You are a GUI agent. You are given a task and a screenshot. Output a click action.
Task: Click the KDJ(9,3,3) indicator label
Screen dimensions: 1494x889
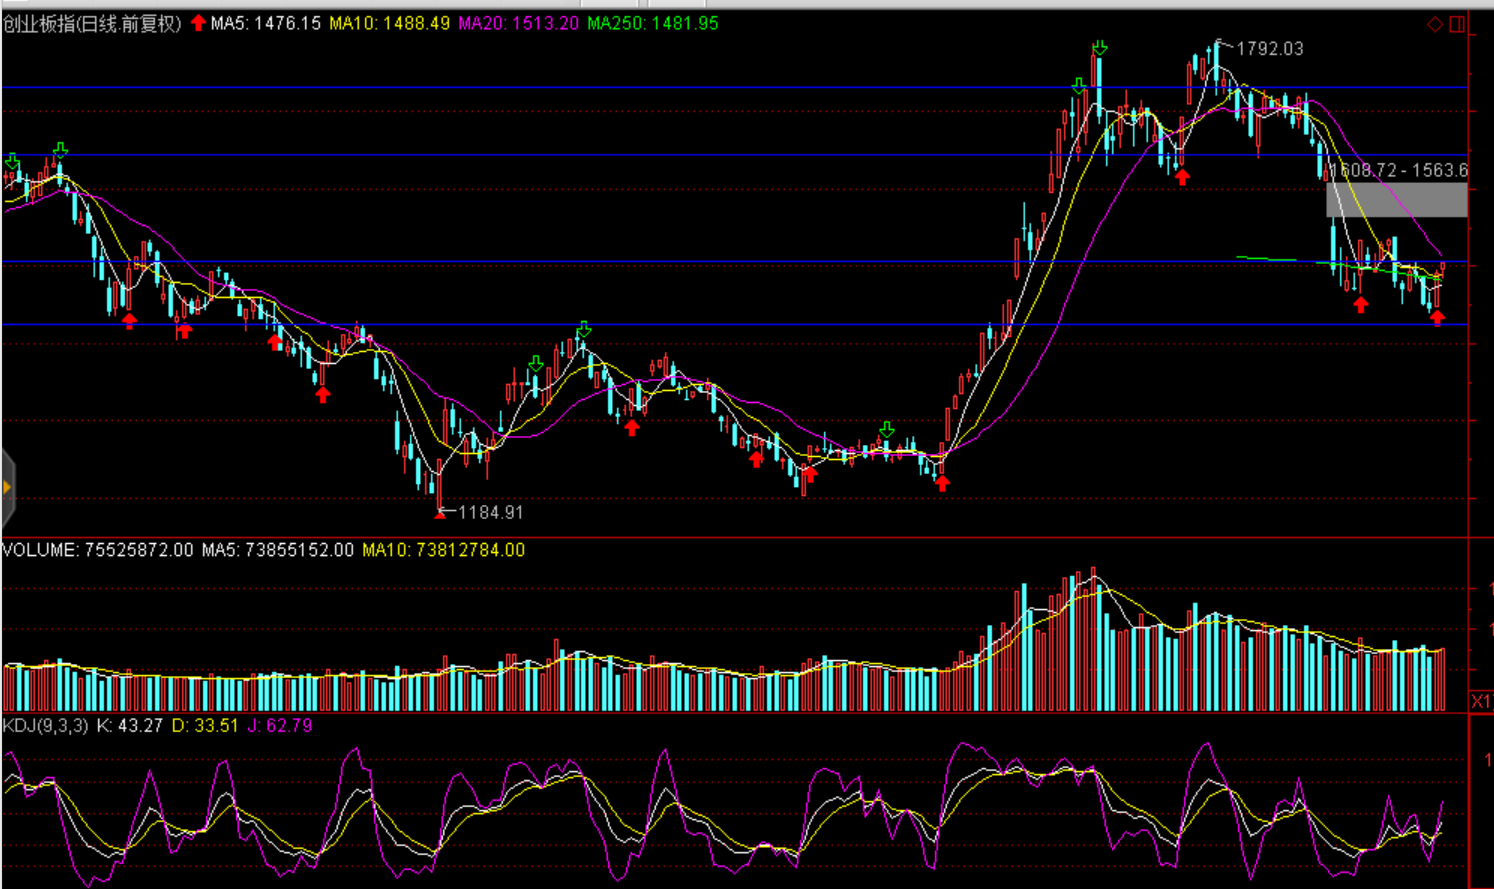[x=46, y=725]
